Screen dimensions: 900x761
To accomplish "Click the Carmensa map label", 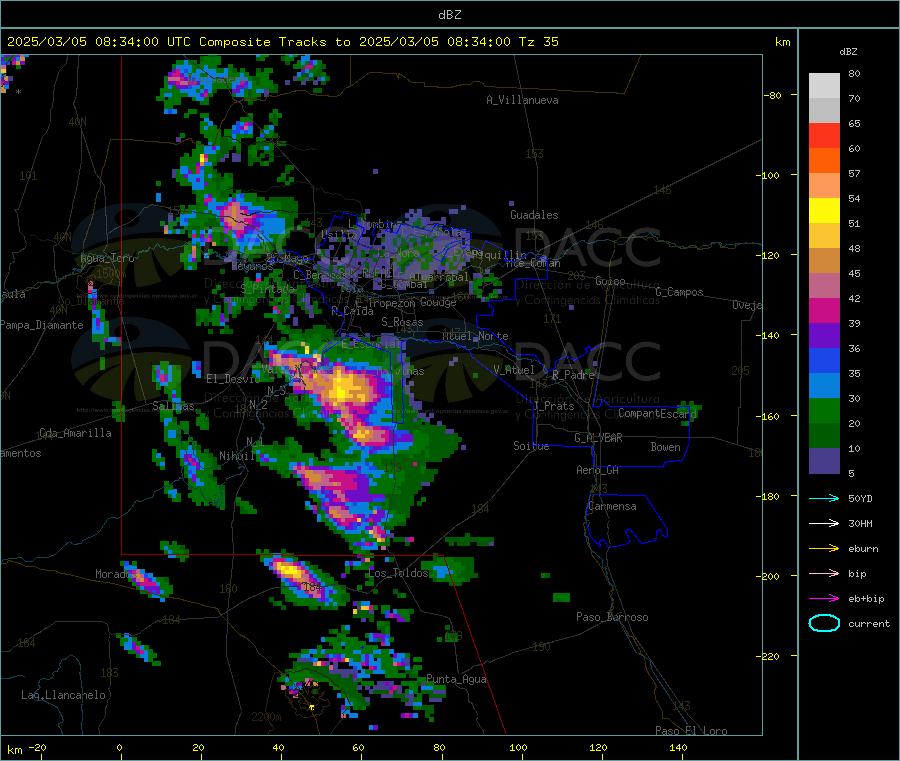I will click(612, 506).
